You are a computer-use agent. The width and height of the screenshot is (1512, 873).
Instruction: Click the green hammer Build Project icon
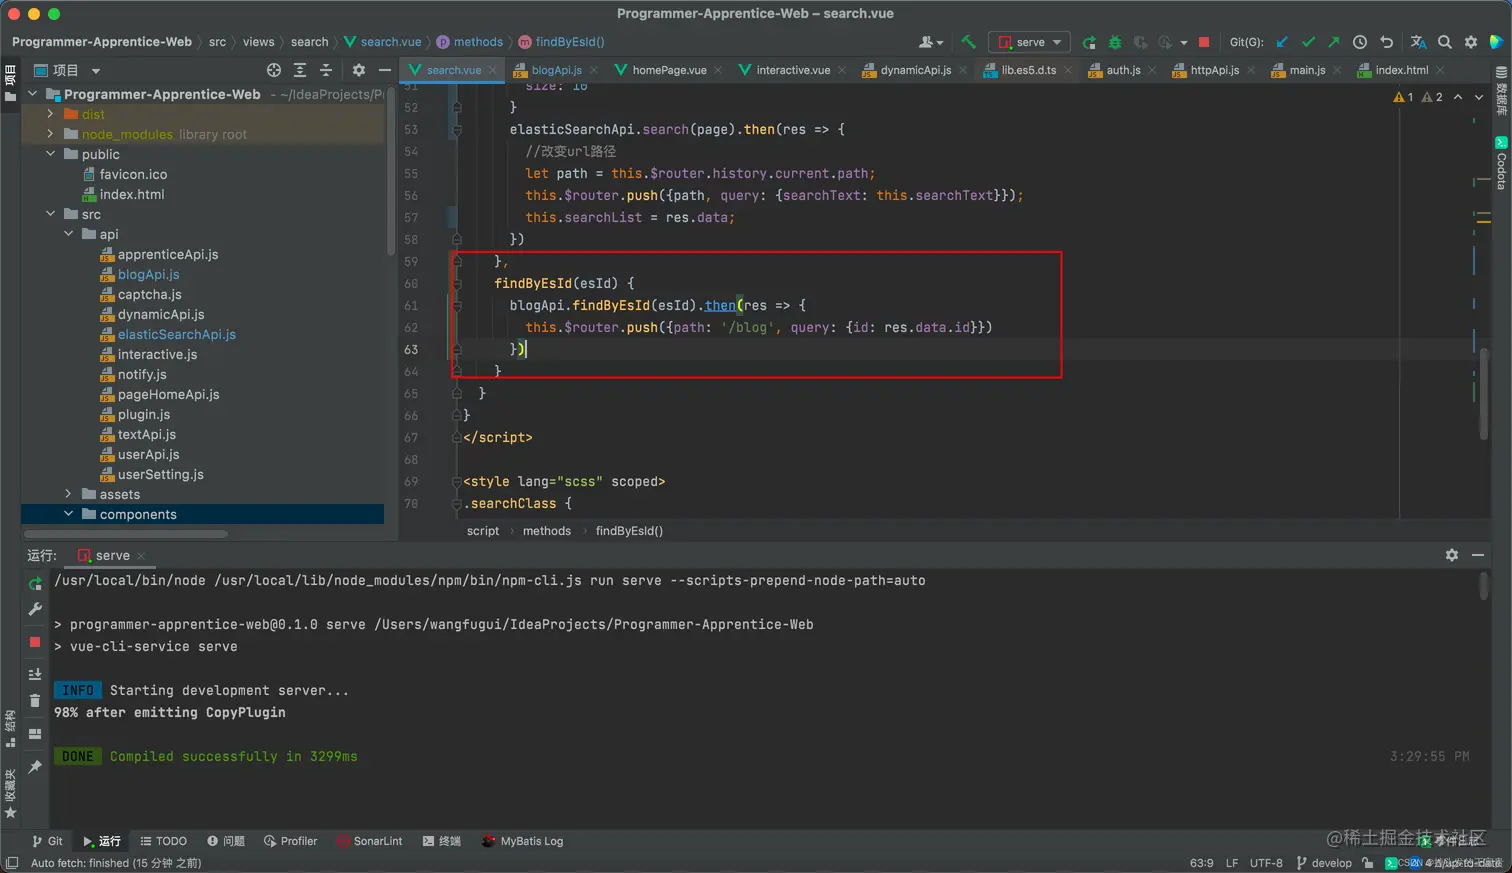(x=968, y=42)
